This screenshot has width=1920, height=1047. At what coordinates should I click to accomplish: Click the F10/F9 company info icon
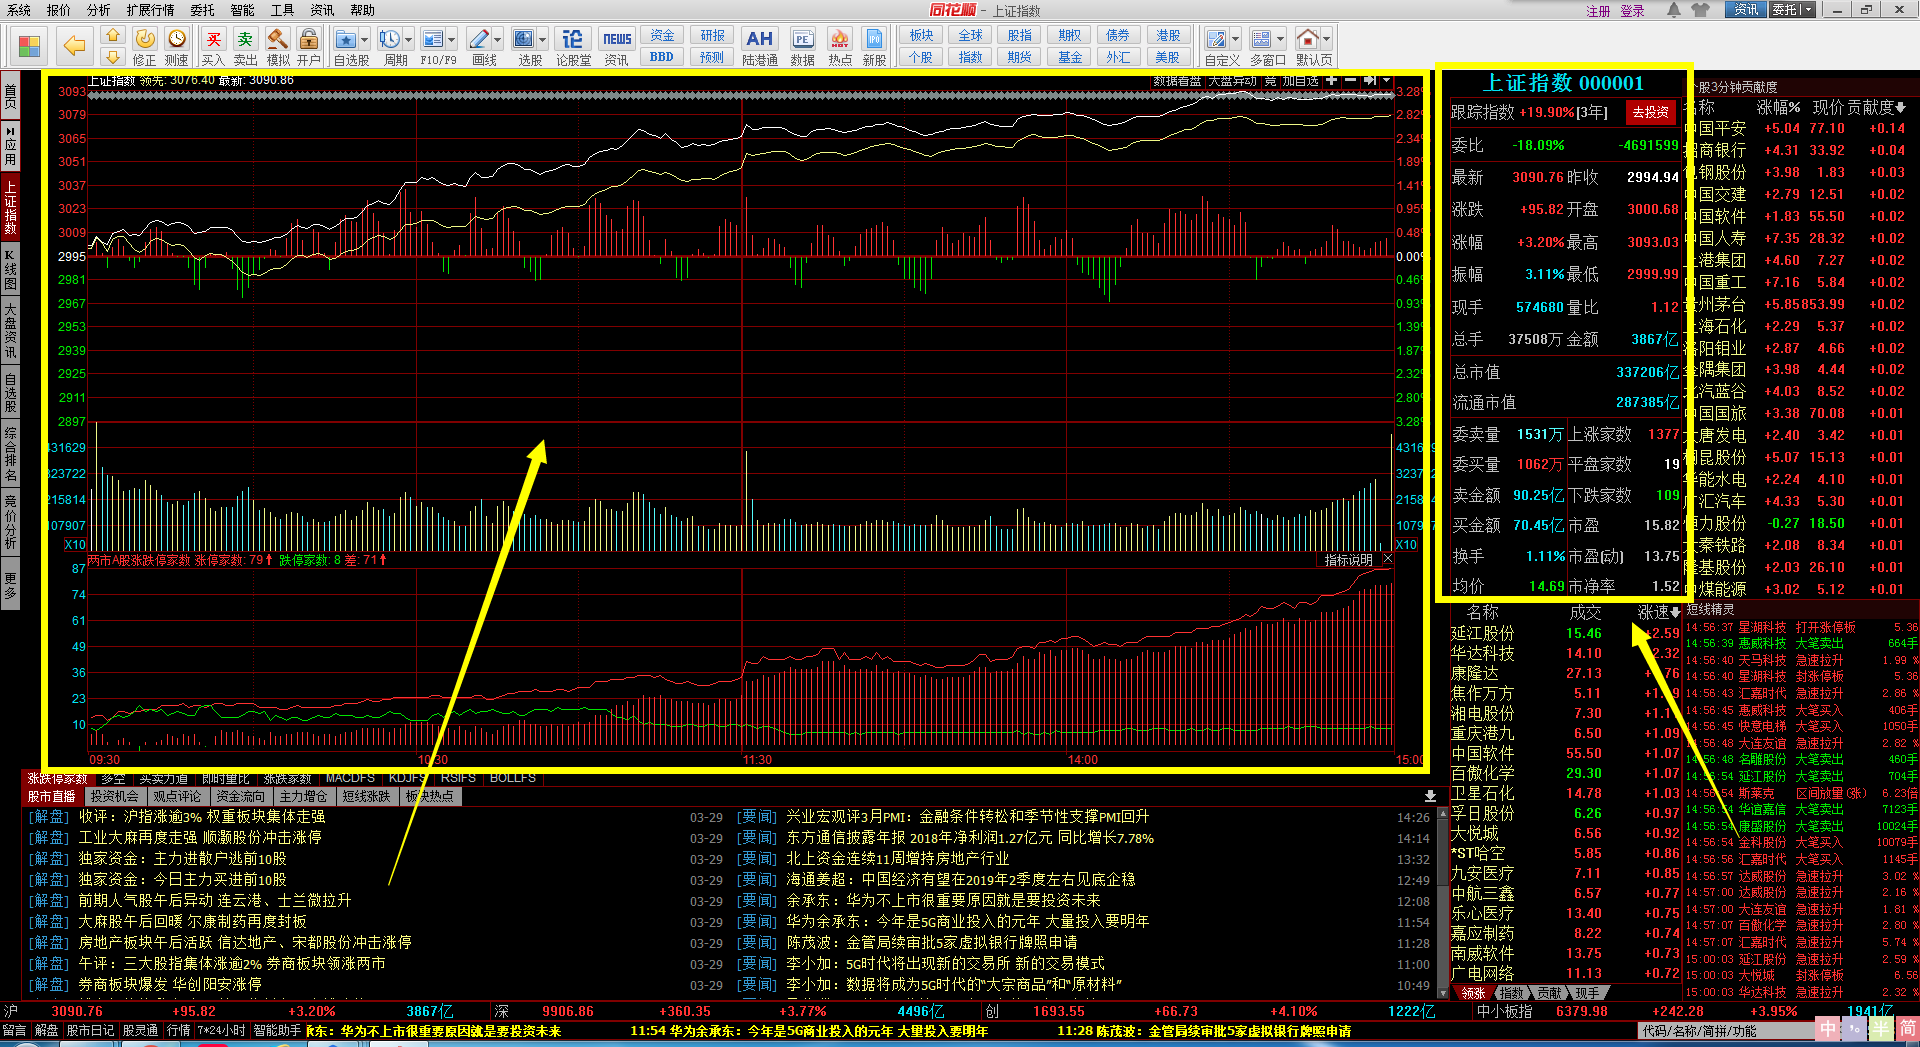pyautogui.click(x=433, y=39)
